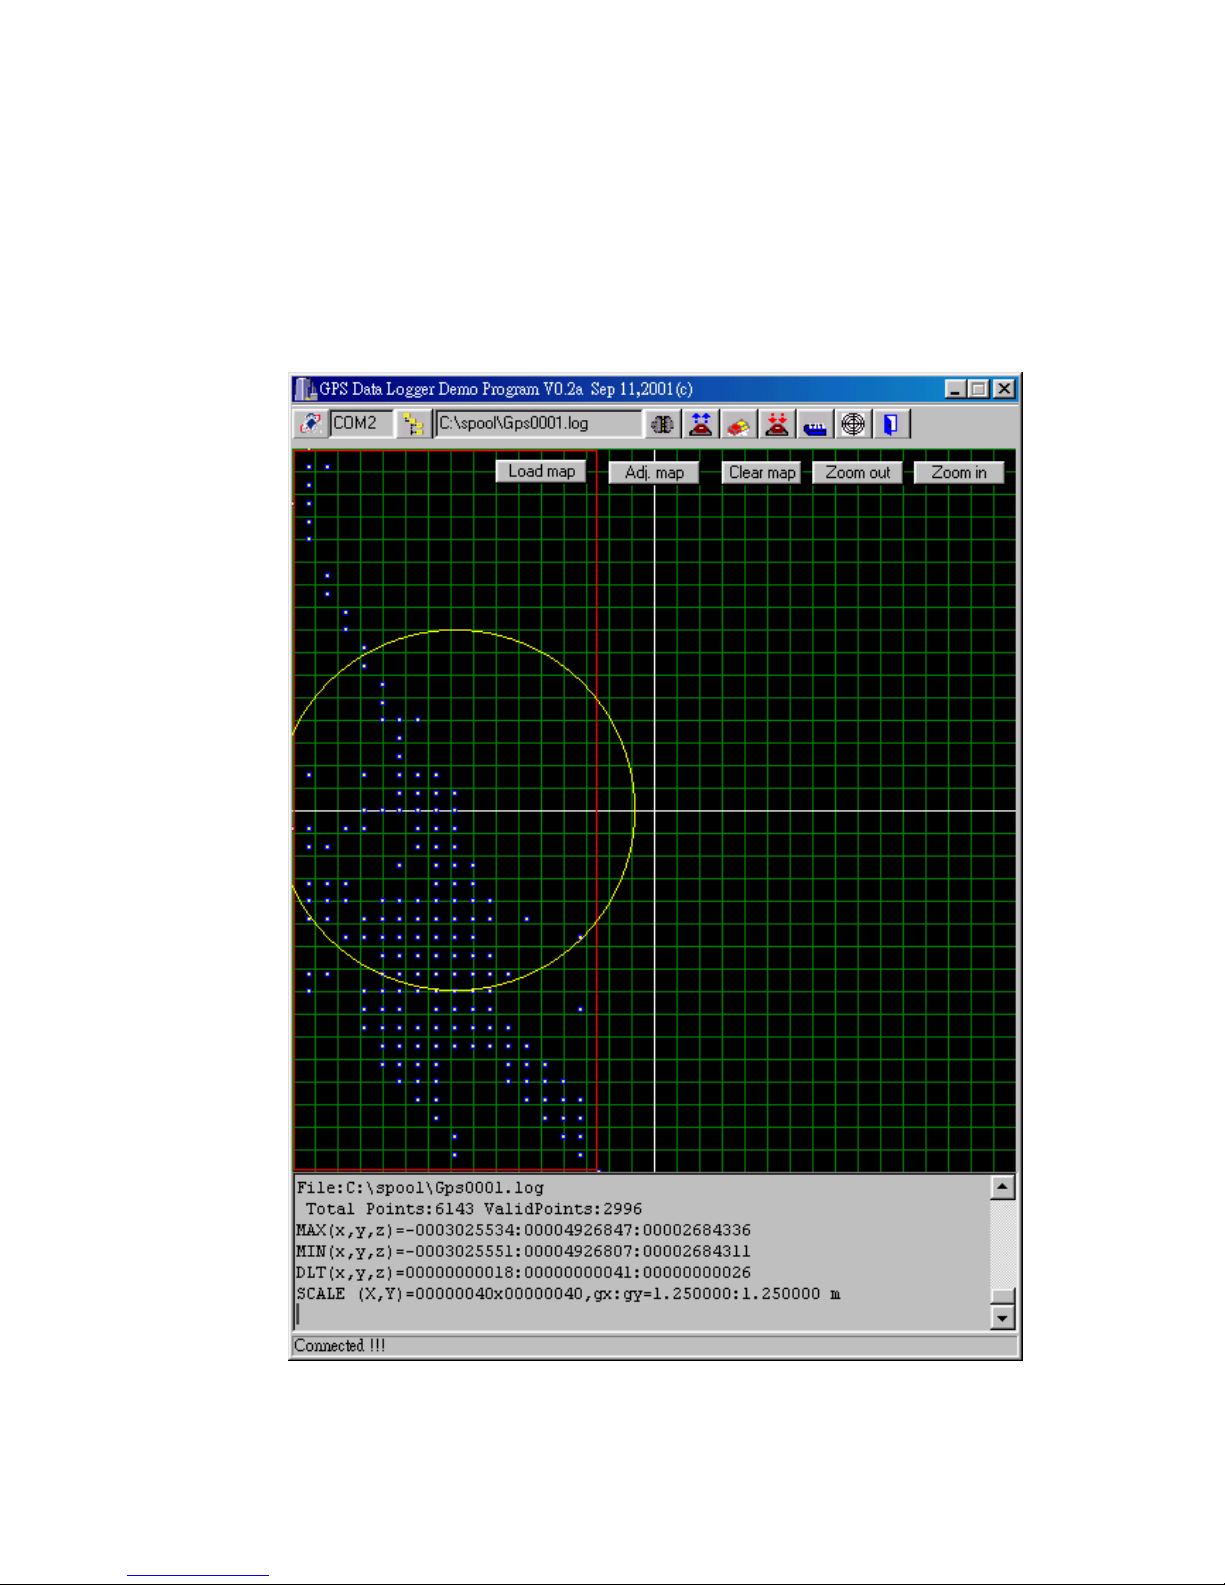Click the DLT(x,y,z) log line
The height and width of the screenshot is (1585, 1225).
pos(523,1272)
